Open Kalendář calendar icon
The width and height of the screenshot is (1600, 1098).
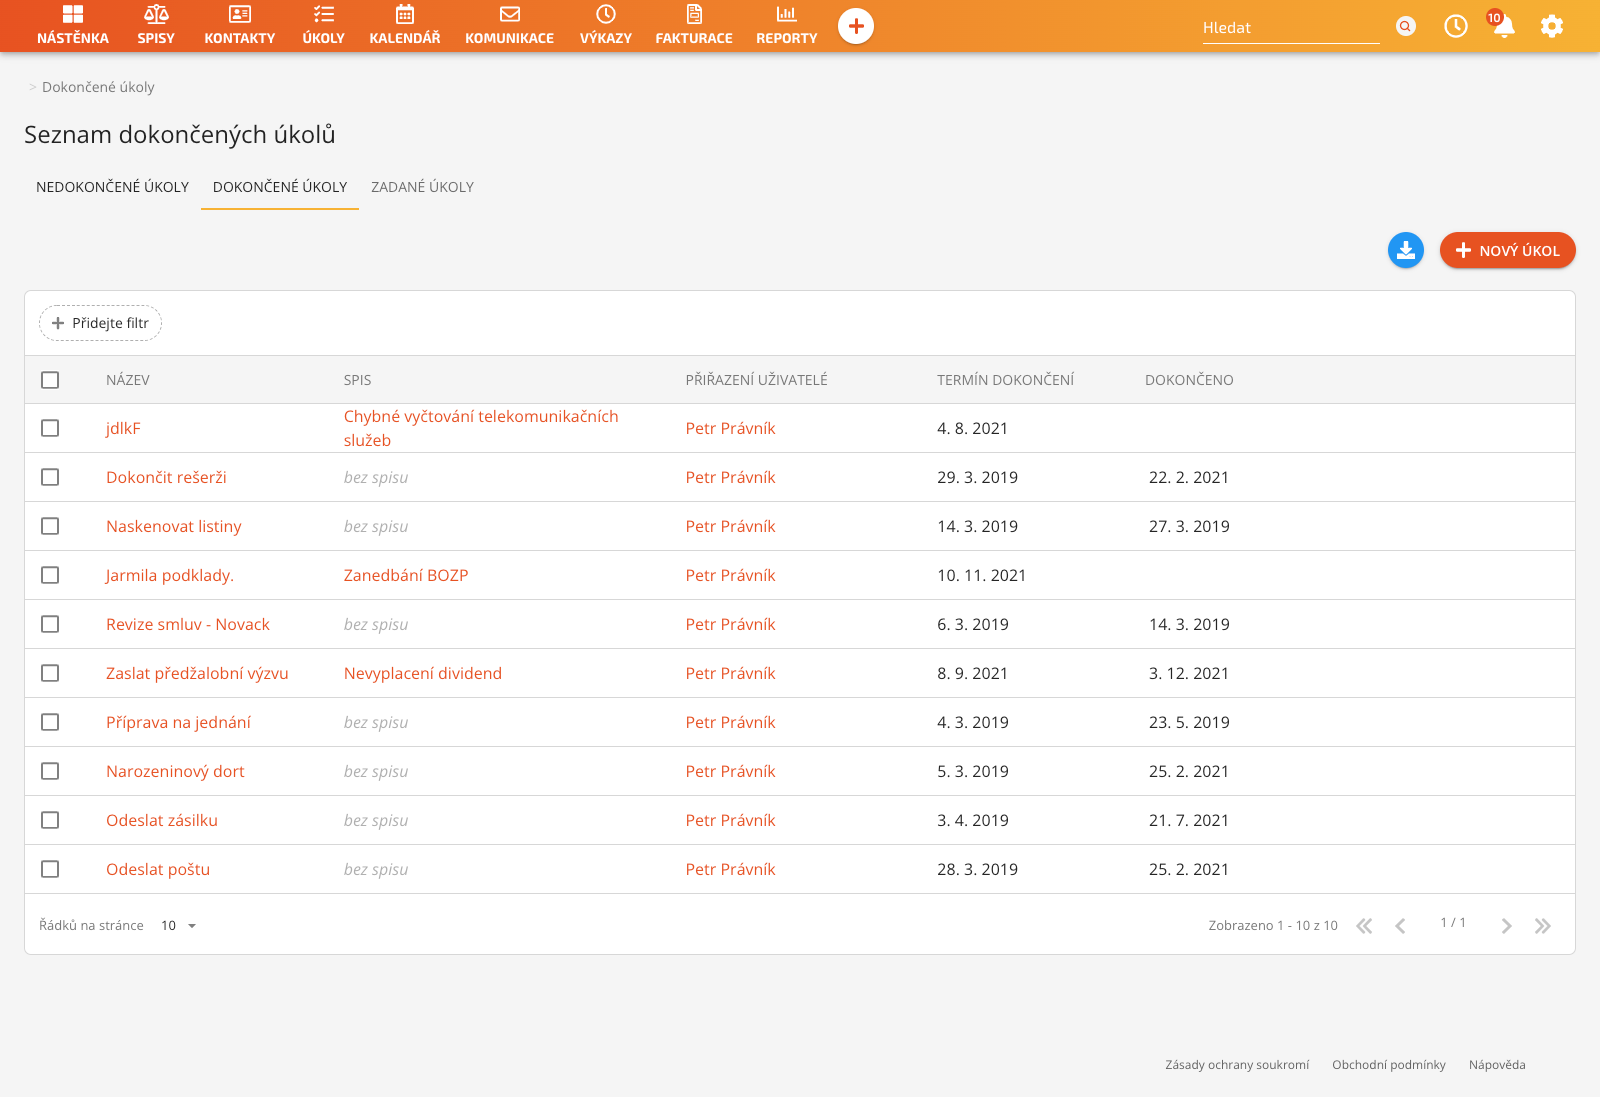405,14
